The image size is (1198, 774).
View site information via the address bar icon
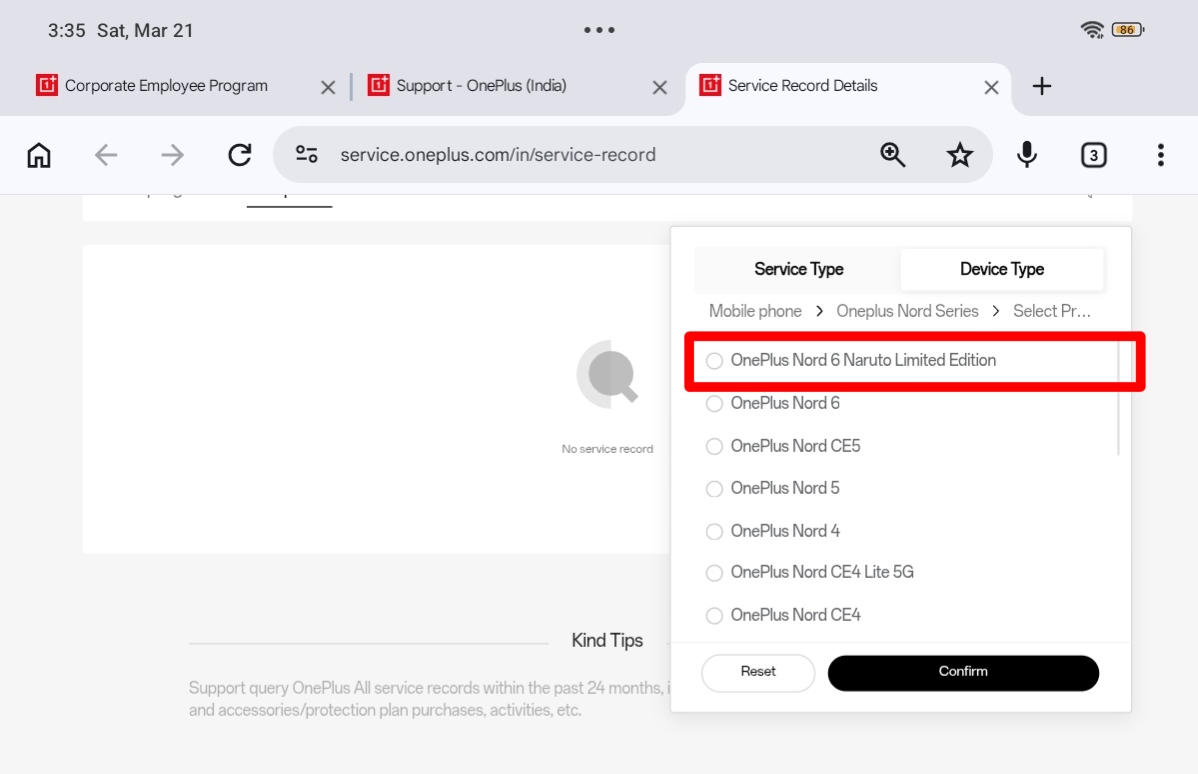pyautogui.click(x=305, y=155)
